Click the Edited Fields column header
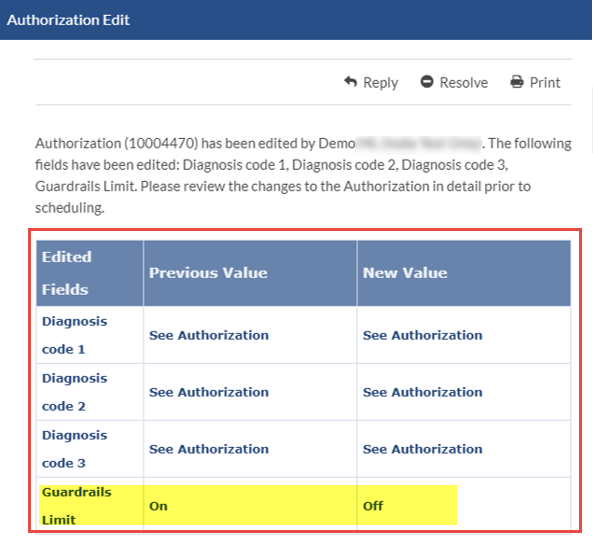 tap(90, 273)
